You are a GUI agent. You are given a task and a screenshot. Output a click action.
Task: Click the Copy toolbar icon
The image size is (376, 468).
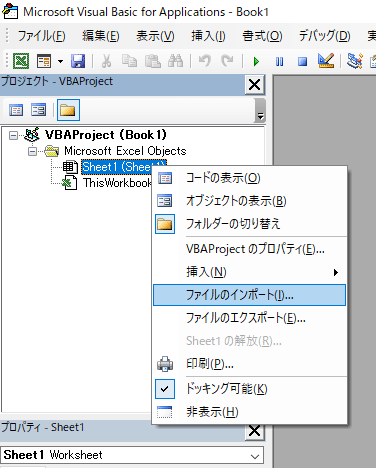pos(129,61)
